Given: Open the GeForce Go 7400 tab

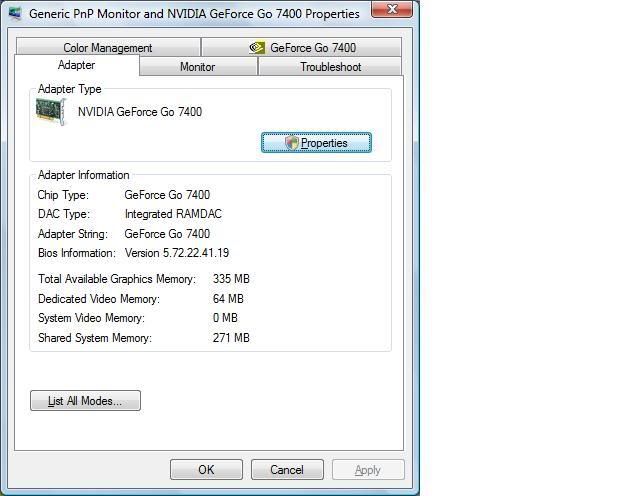Looking at the screenshot, I should click(302, 47).
